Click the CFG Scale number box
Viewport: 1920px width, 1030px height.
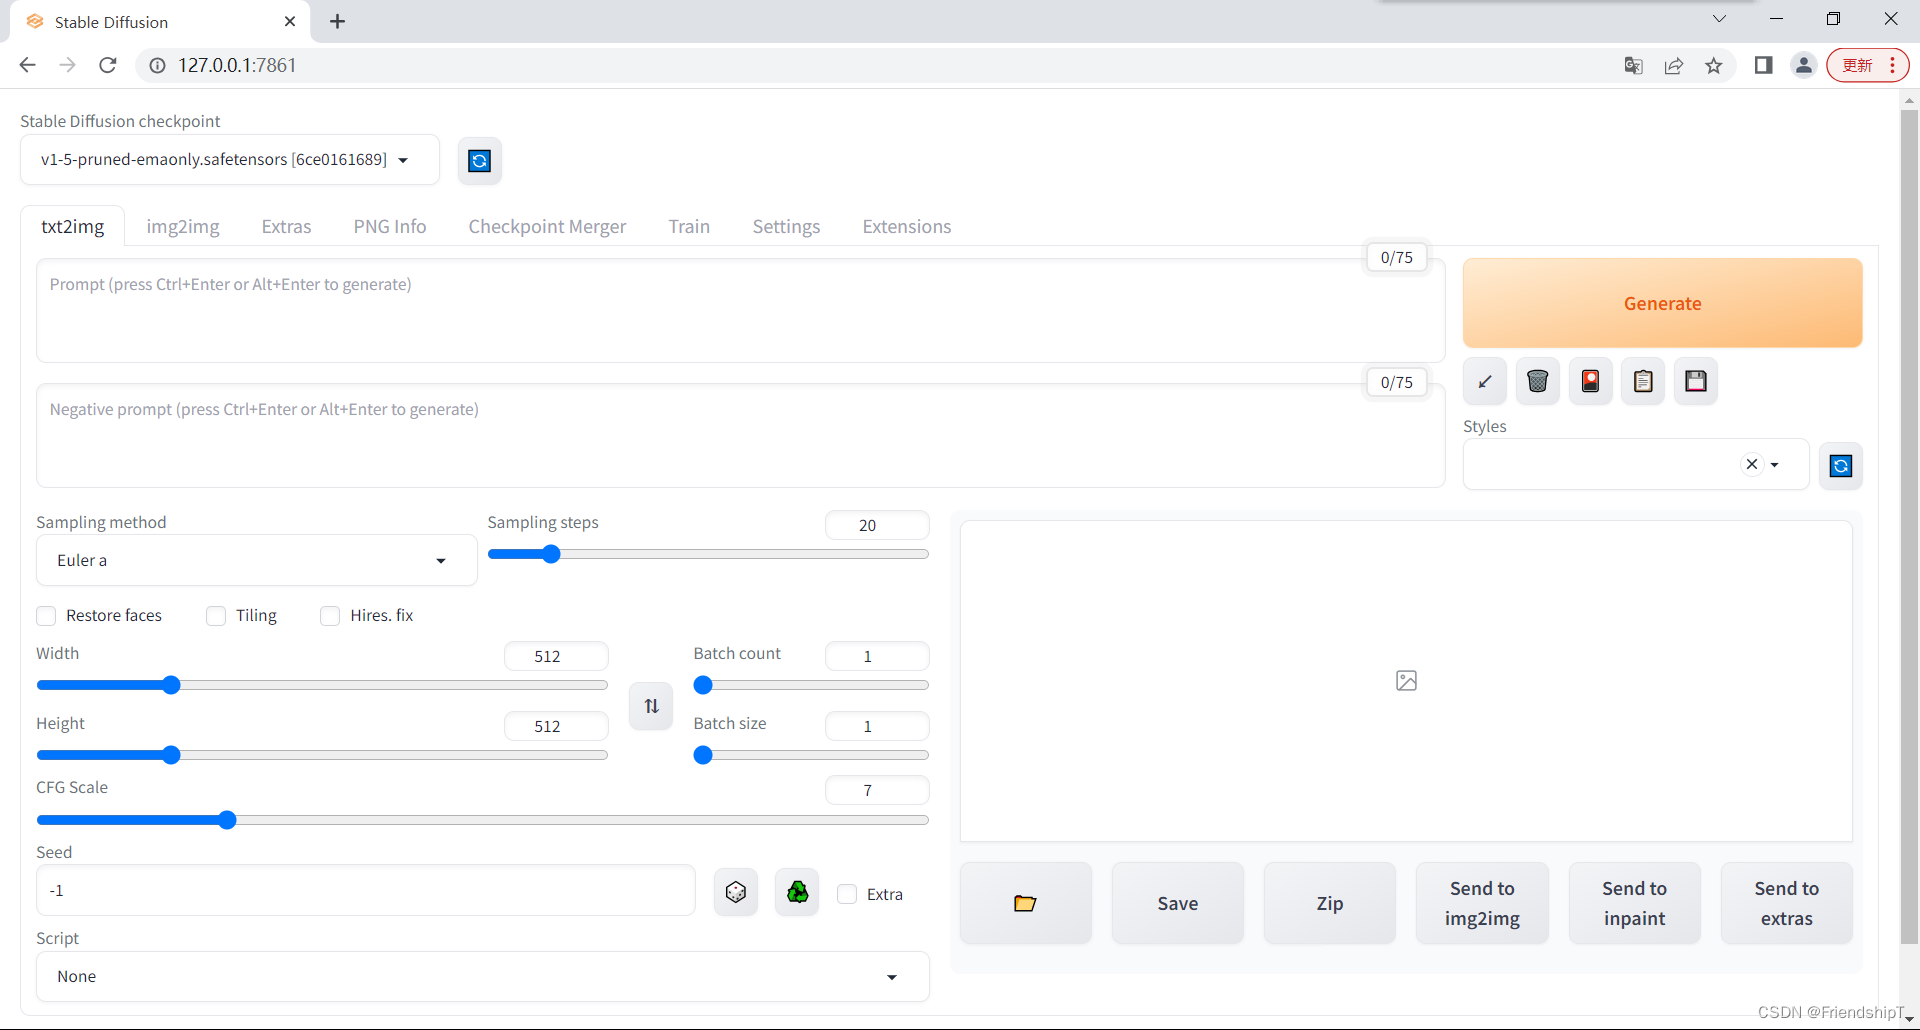877,790
